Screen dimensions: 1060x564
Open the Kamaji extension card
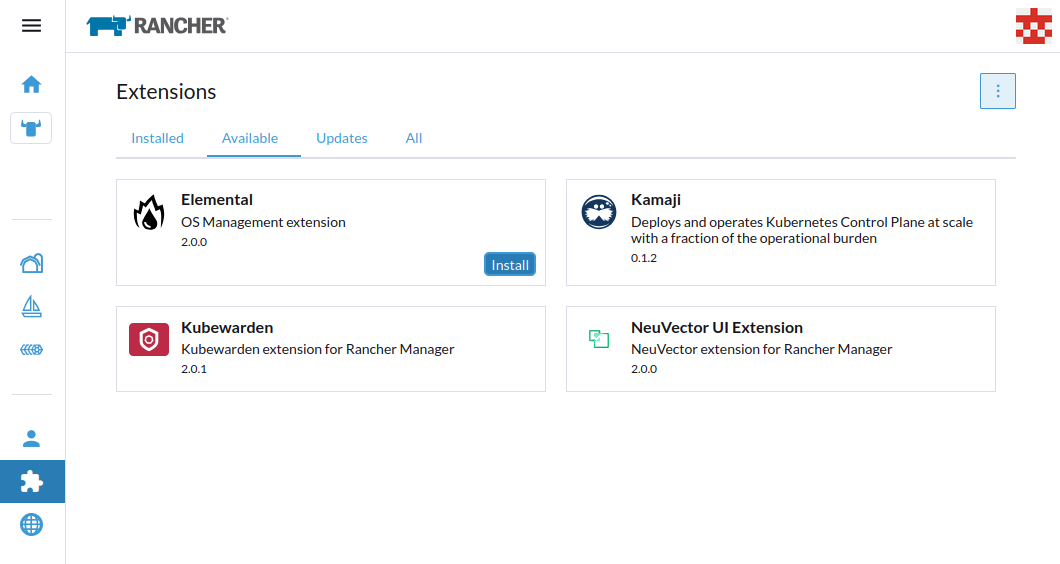click(780, 232)
